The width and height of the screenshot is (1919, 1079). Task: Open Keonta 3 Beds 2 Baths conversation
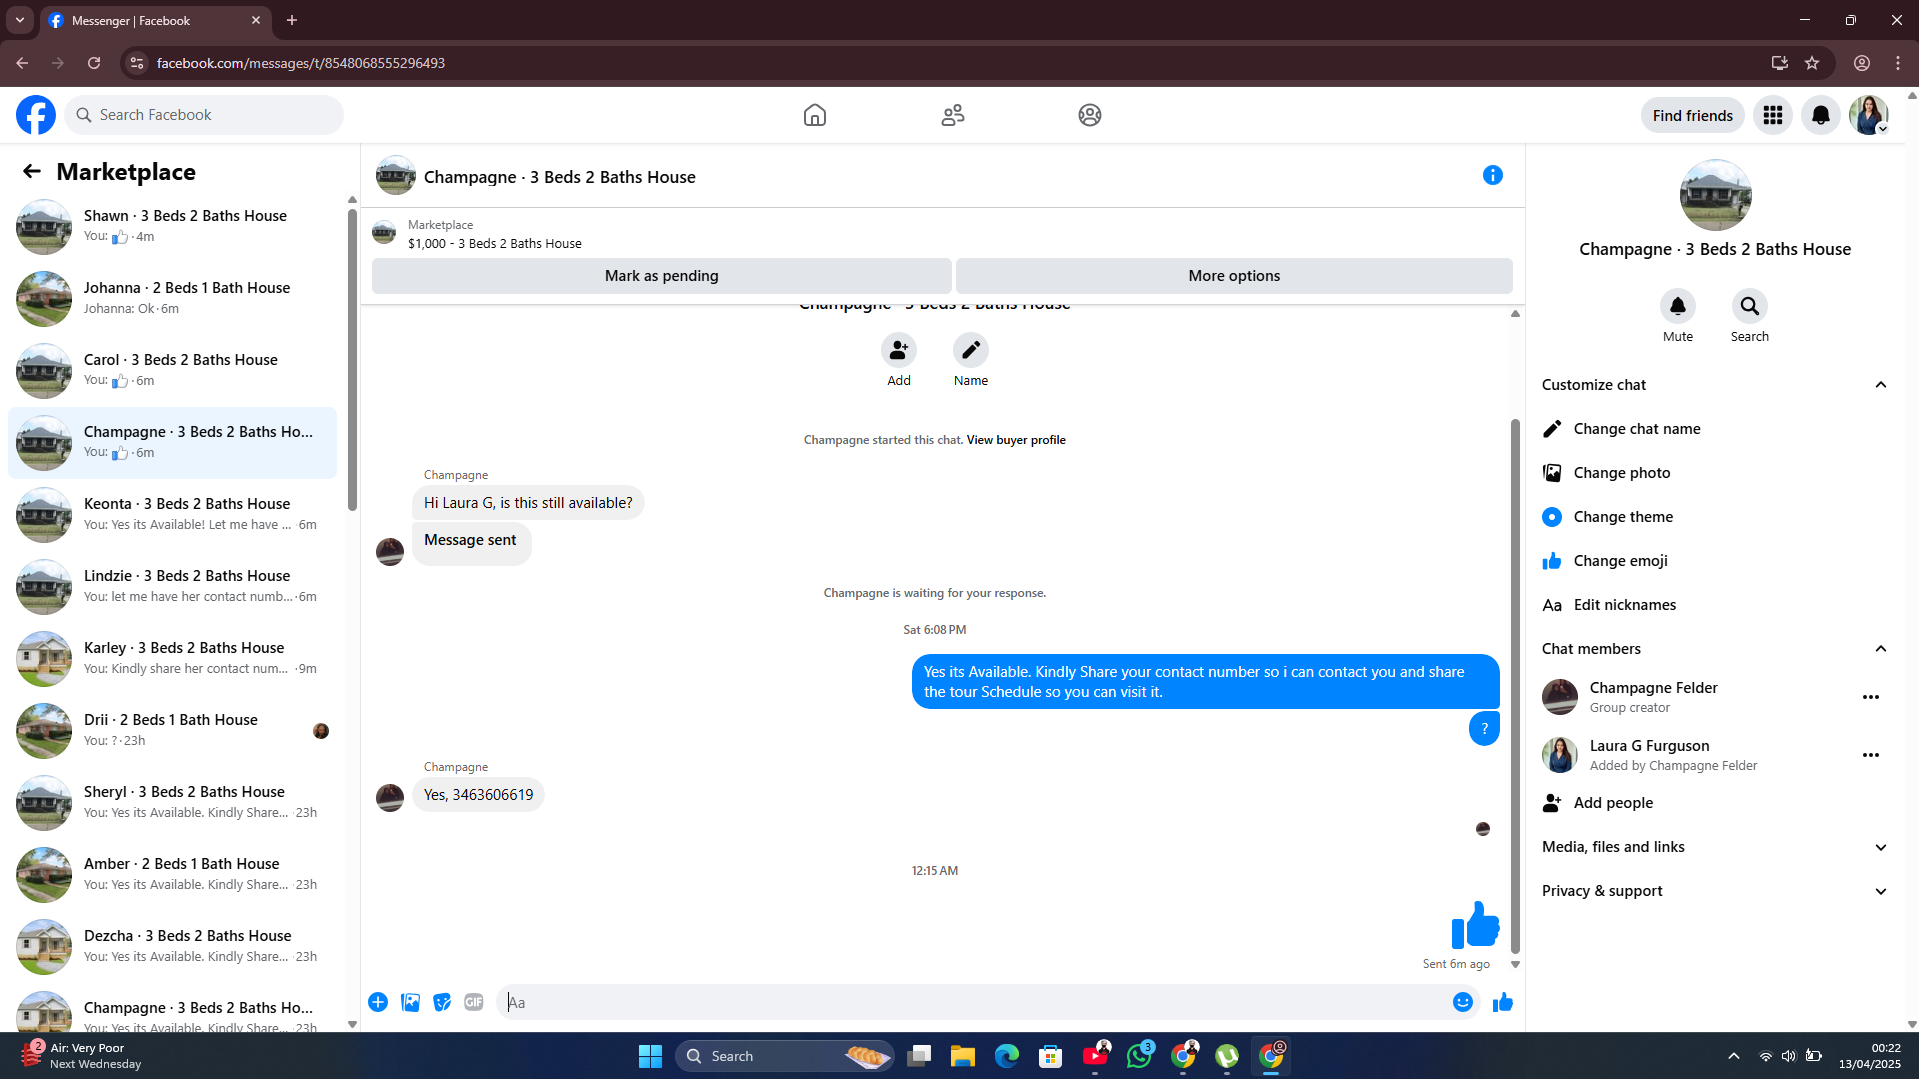point(172,515)
